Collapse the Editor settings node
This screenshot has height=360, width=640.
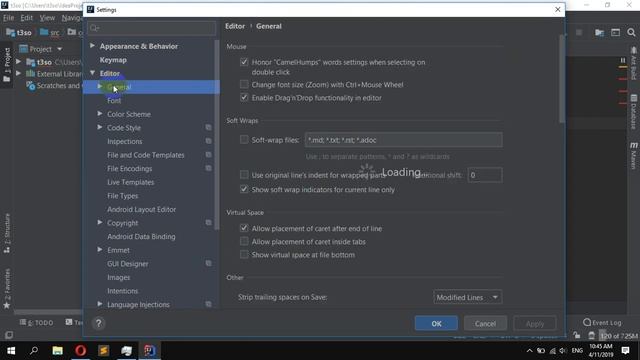pyautogui.click(x=92, y=73)
